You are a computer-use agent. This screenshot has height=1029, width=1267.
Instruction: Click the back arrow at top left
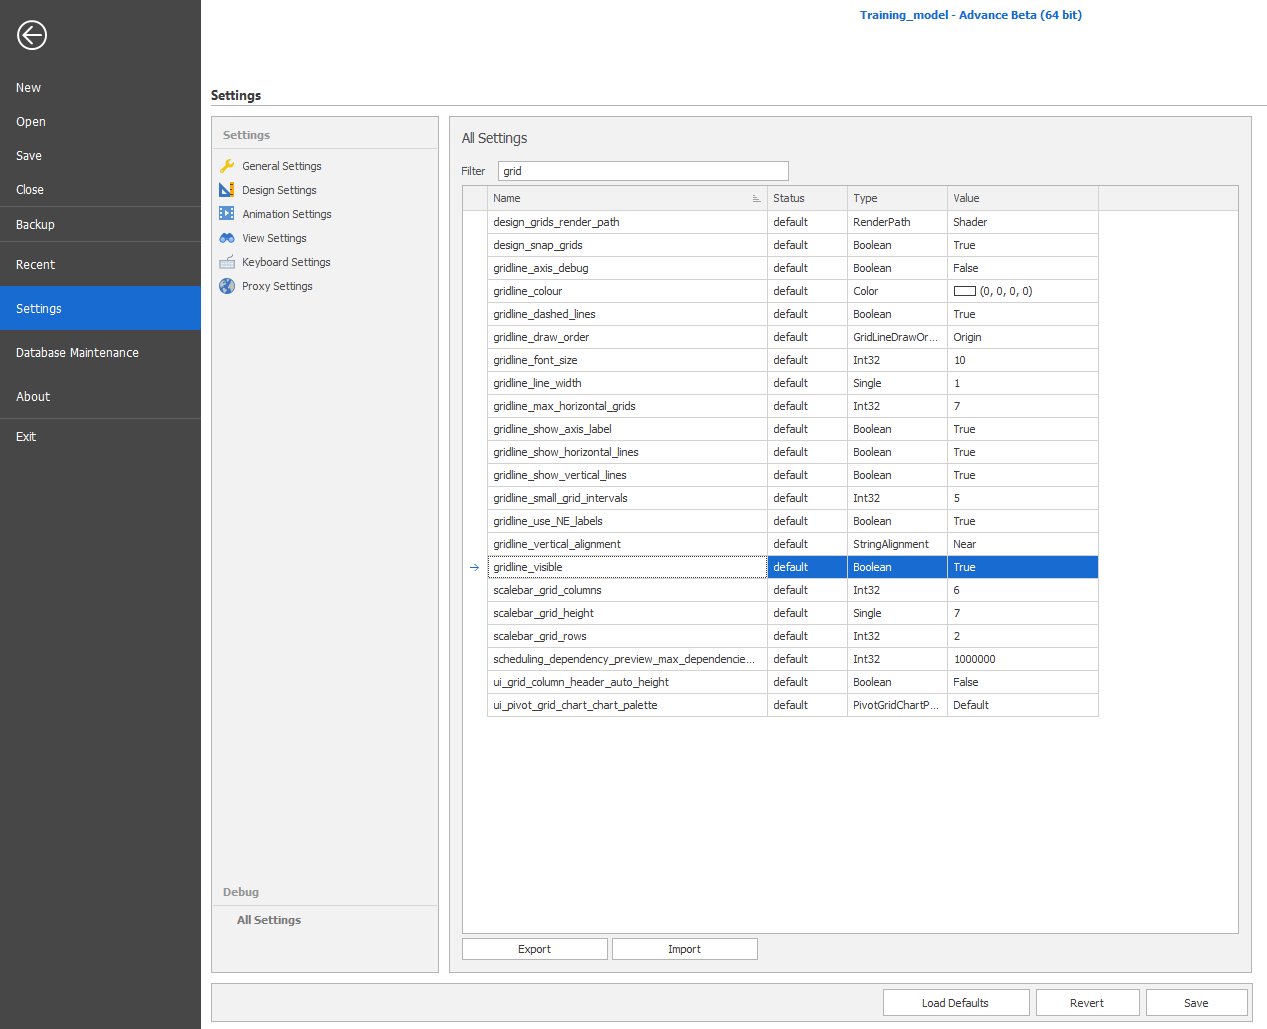click(x=31, y=35)
